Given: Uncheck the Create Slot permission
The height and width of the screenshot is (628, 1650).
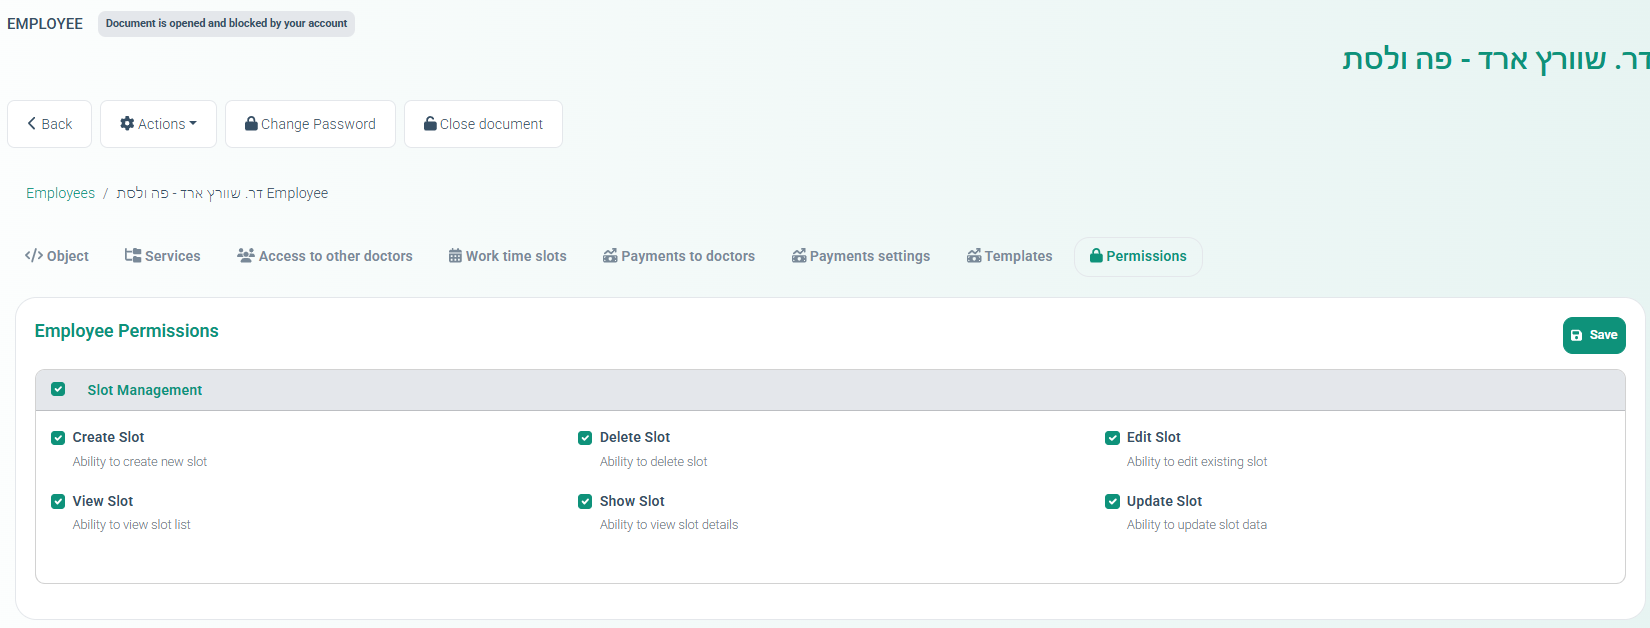Looking at the screenshot, I should click(x=58, y=438).
